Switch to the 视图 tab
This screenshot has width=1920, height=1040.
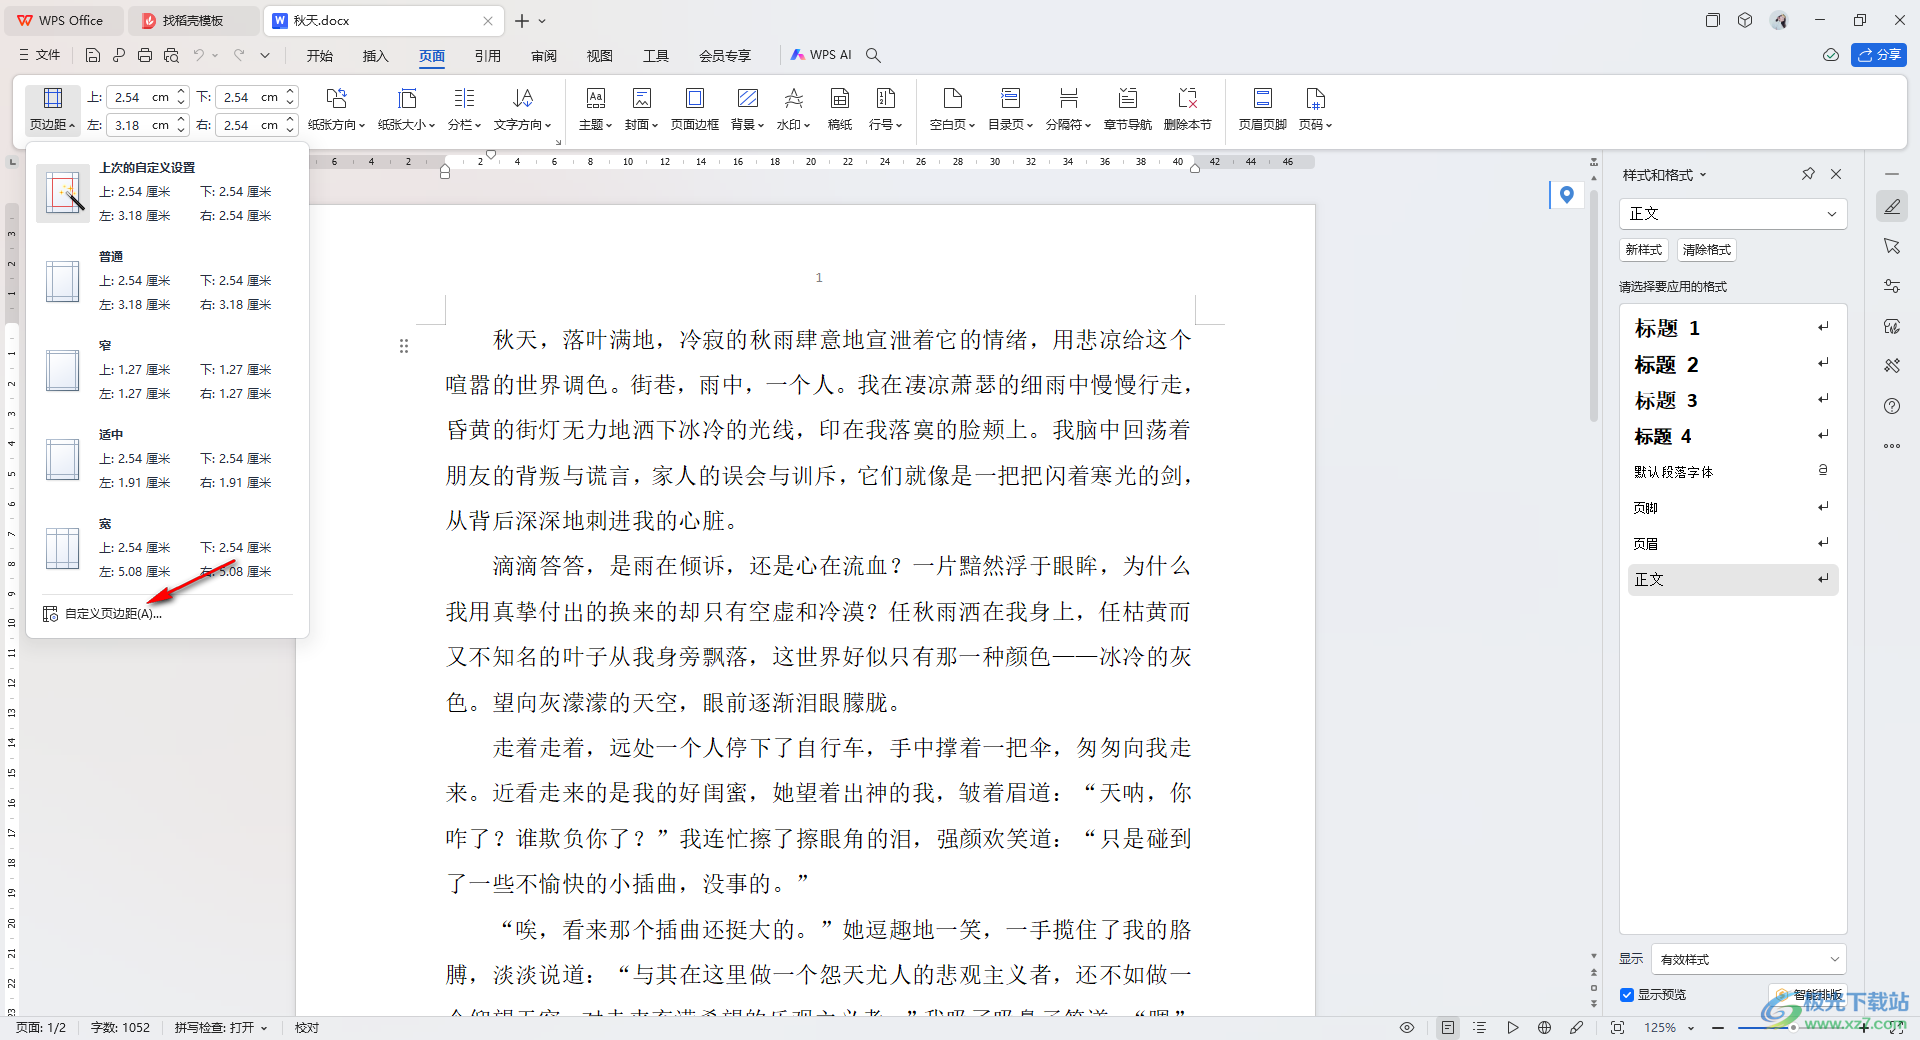tap(600, 55)
